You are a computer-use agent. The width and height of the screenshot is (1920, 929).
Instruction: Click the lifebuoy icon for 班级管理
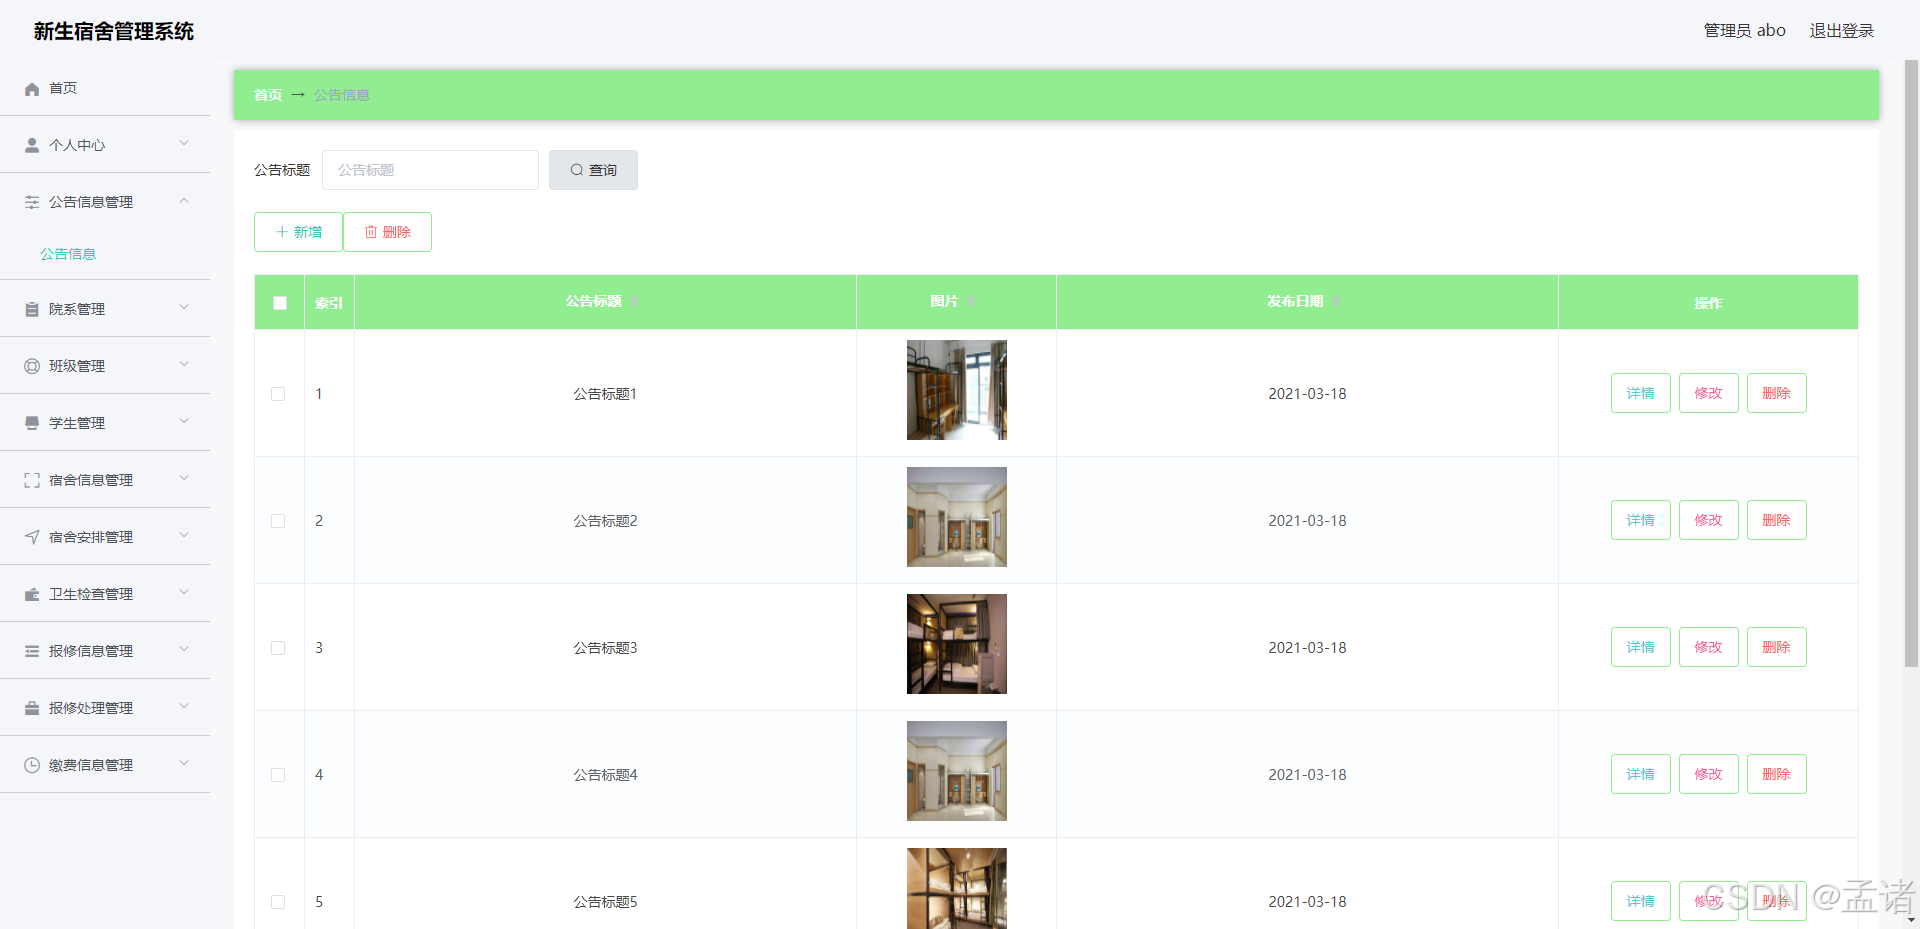coord(32,367)
